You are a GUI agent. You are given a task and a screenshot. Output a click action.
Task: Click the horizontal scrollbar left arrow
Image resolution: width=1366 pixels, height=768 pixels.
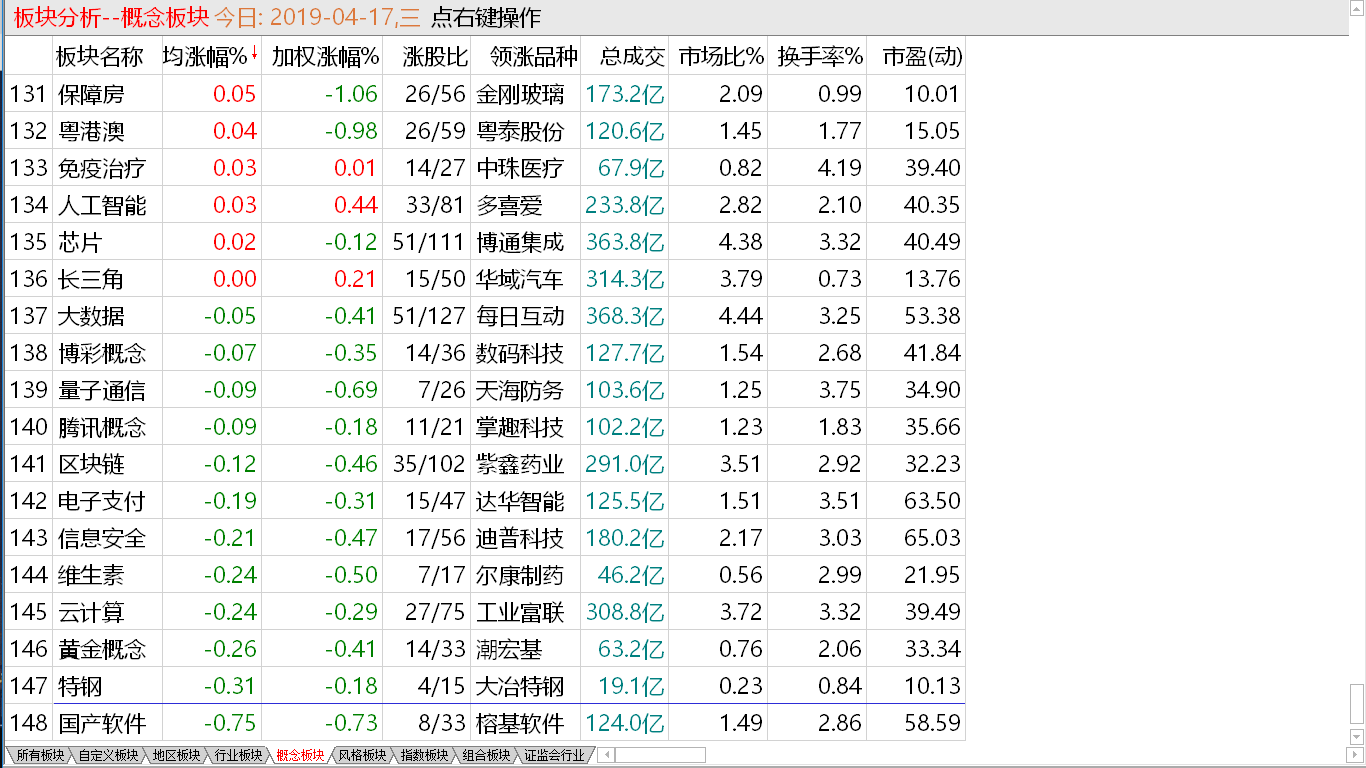point(604,755)
